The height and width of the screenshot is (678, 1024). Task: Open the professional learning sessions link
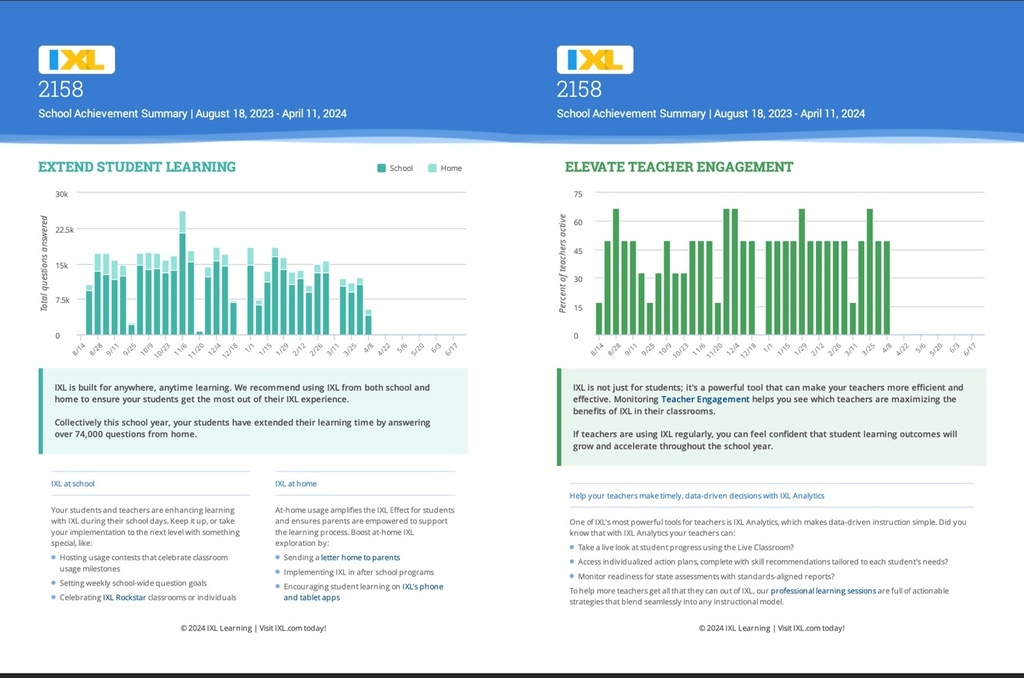pyautogui.click(x=822, y=591)
